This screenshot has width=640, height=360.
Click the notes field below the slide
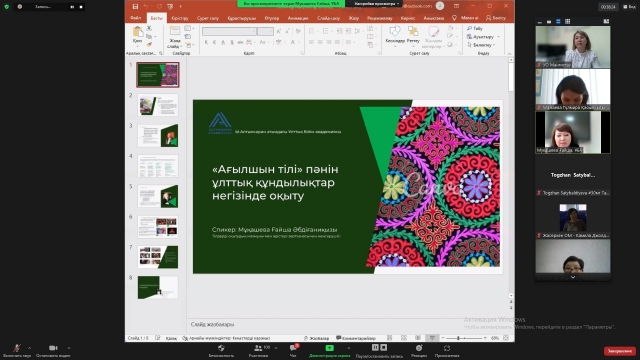[x=347, y=324]
